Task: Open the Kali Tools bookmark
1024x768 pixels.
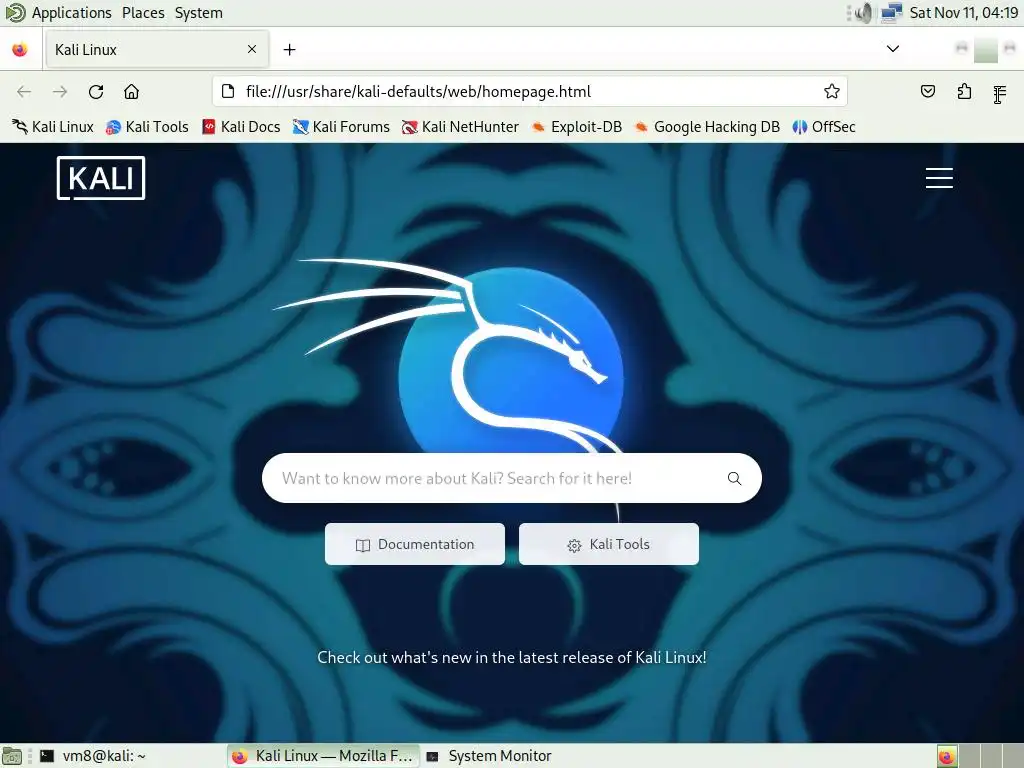Action: click(x=147, y=127)
